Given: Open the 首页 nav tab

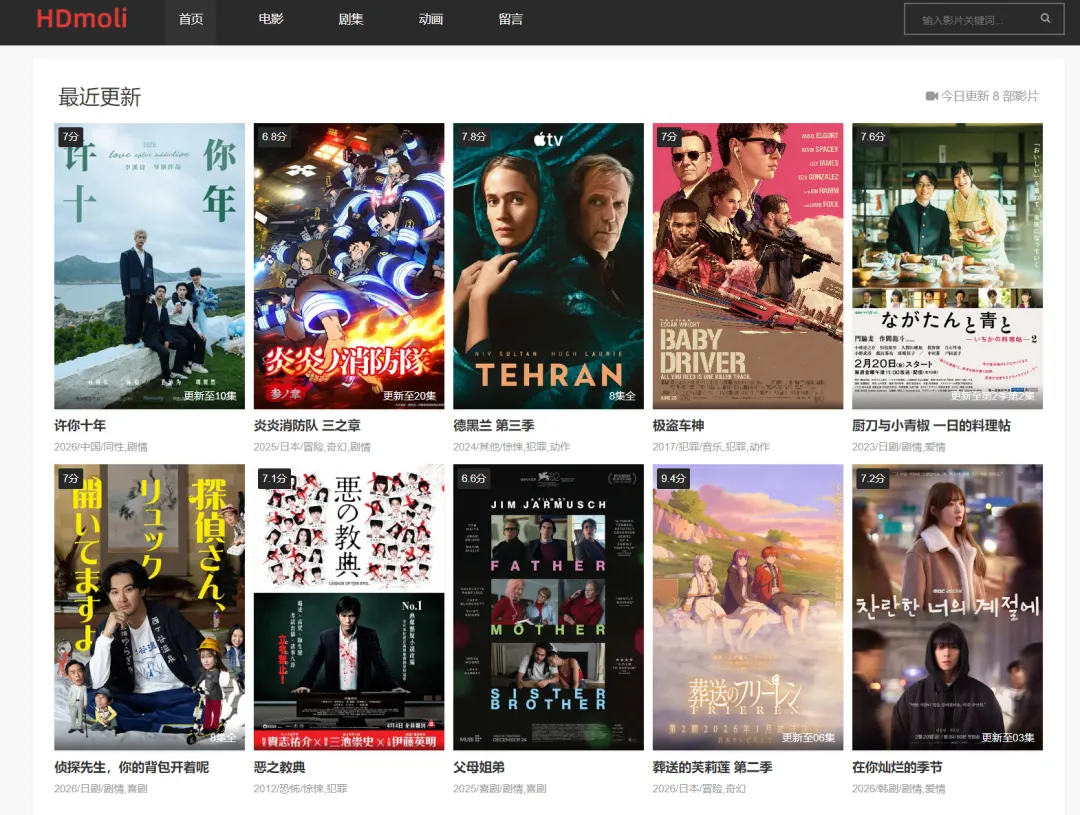Looking at the screenshot, I should pos(191,19).
